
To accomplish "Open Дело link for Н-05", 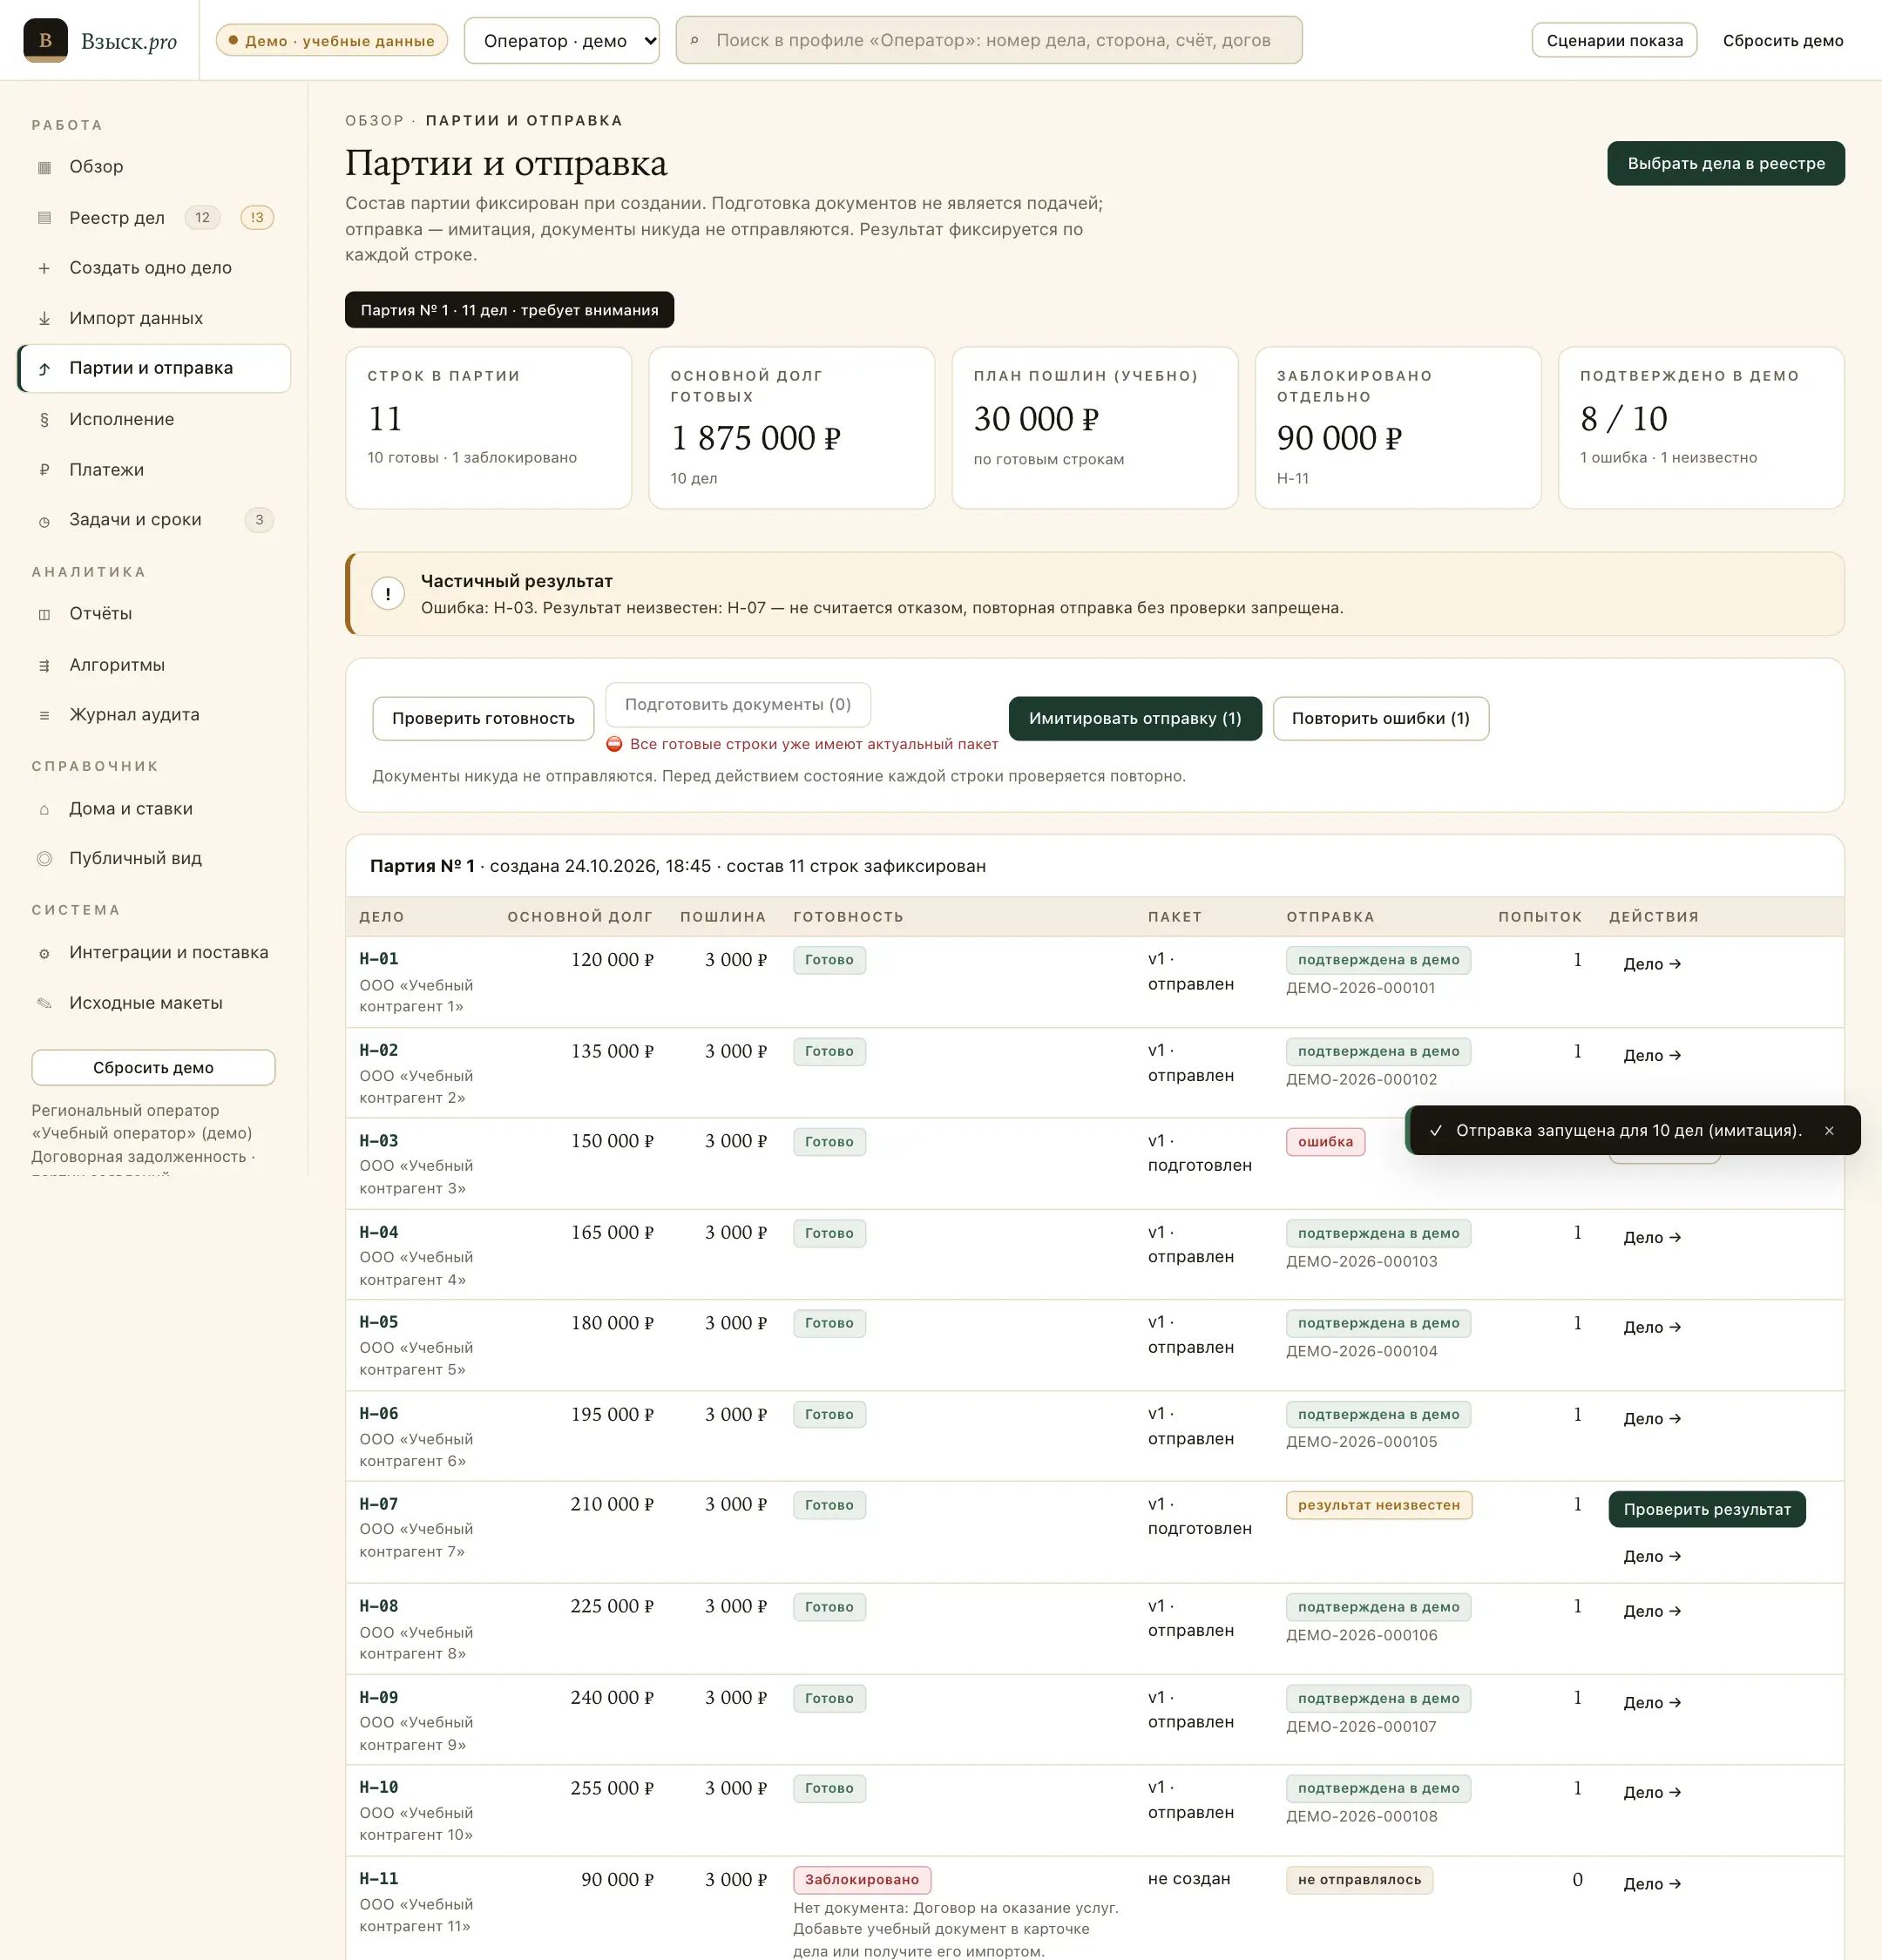I will point(1651,1327).
